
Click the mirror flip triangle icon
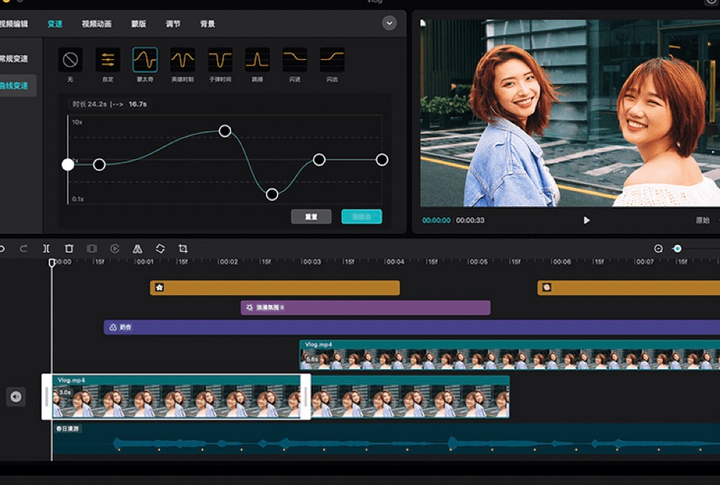(137, 248)
